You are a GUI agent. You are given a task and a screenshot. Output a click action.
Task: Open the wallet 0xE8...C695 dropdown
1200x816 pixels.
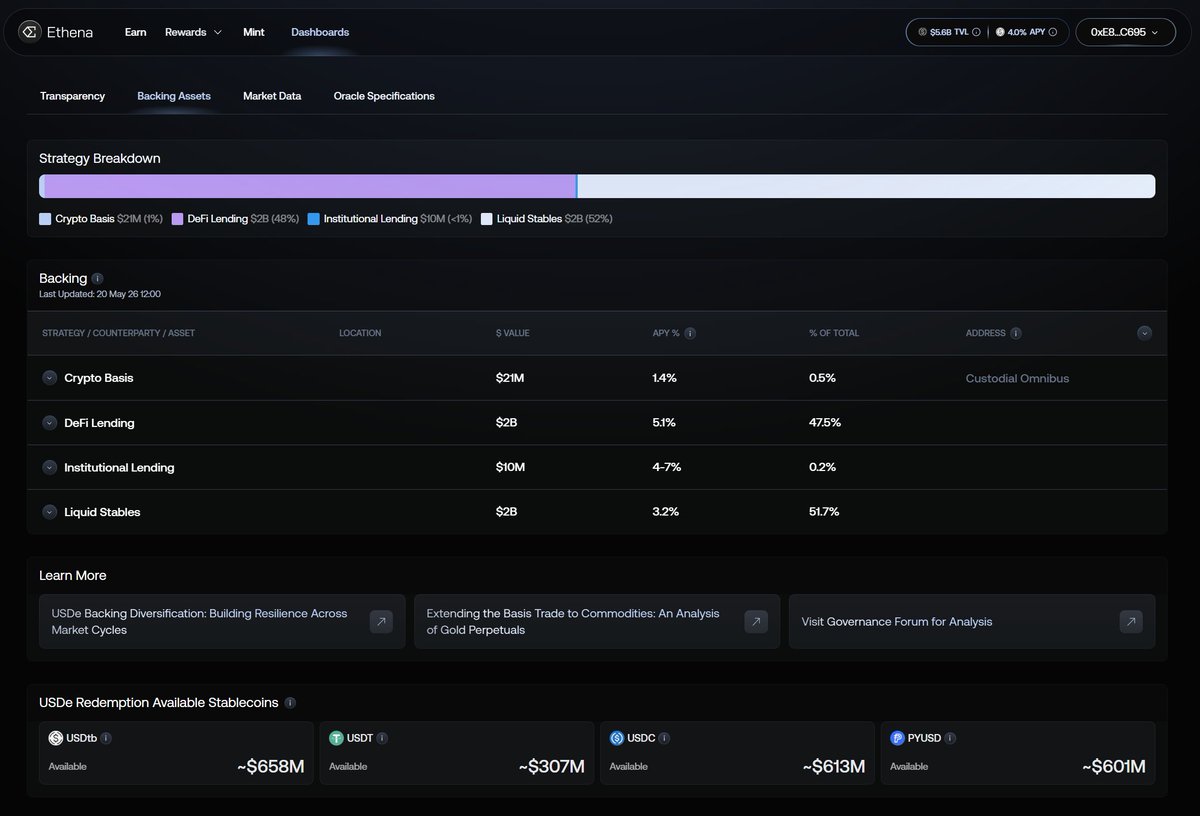(1125, 32)
